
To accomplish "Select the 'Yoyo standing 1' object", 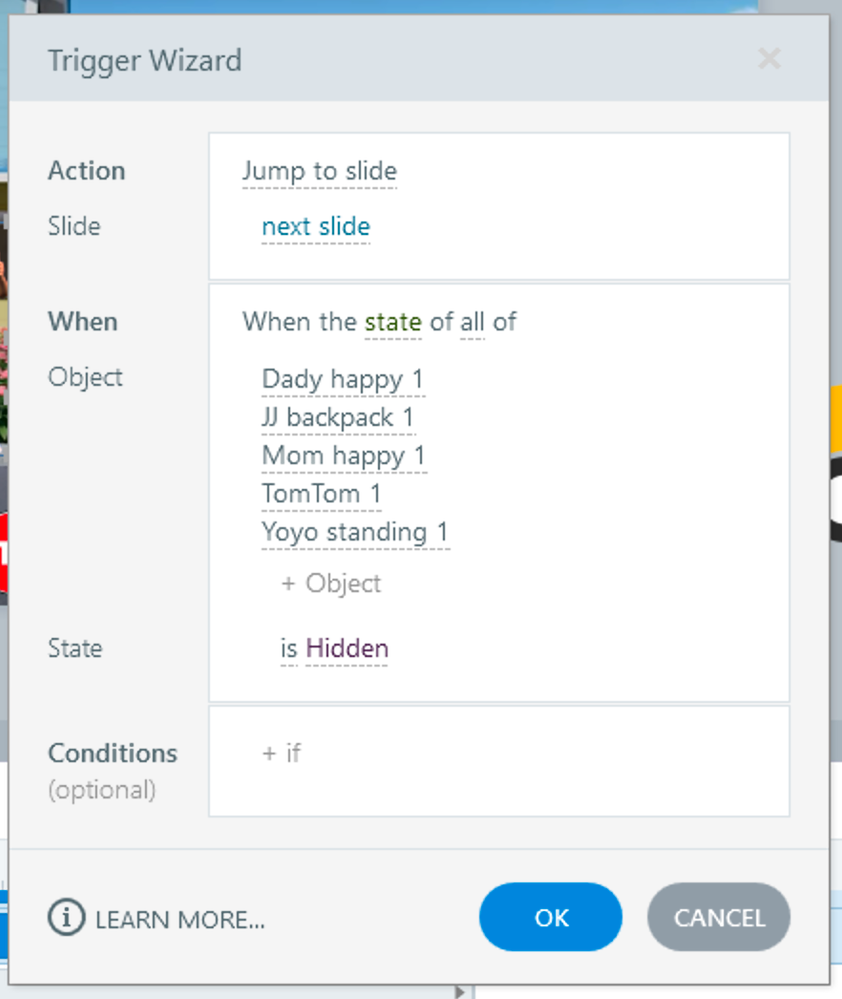I will coord(355,532).
